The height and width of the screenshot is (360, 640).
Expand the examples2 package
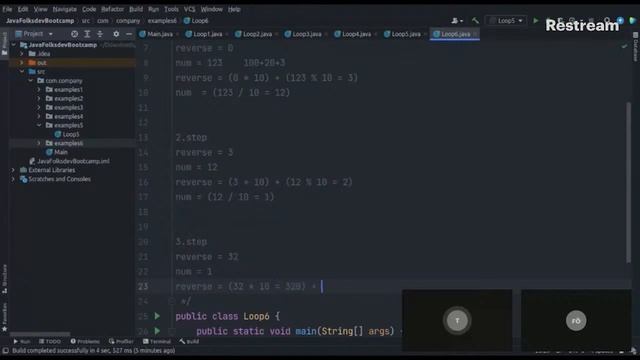point(39,99)
